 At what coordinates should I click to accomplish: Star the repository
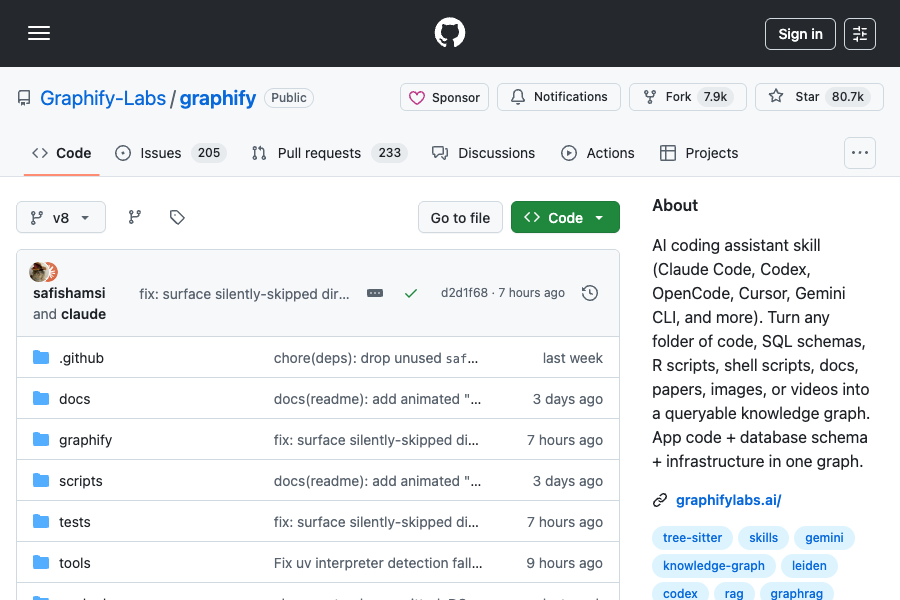coord(819,97)
